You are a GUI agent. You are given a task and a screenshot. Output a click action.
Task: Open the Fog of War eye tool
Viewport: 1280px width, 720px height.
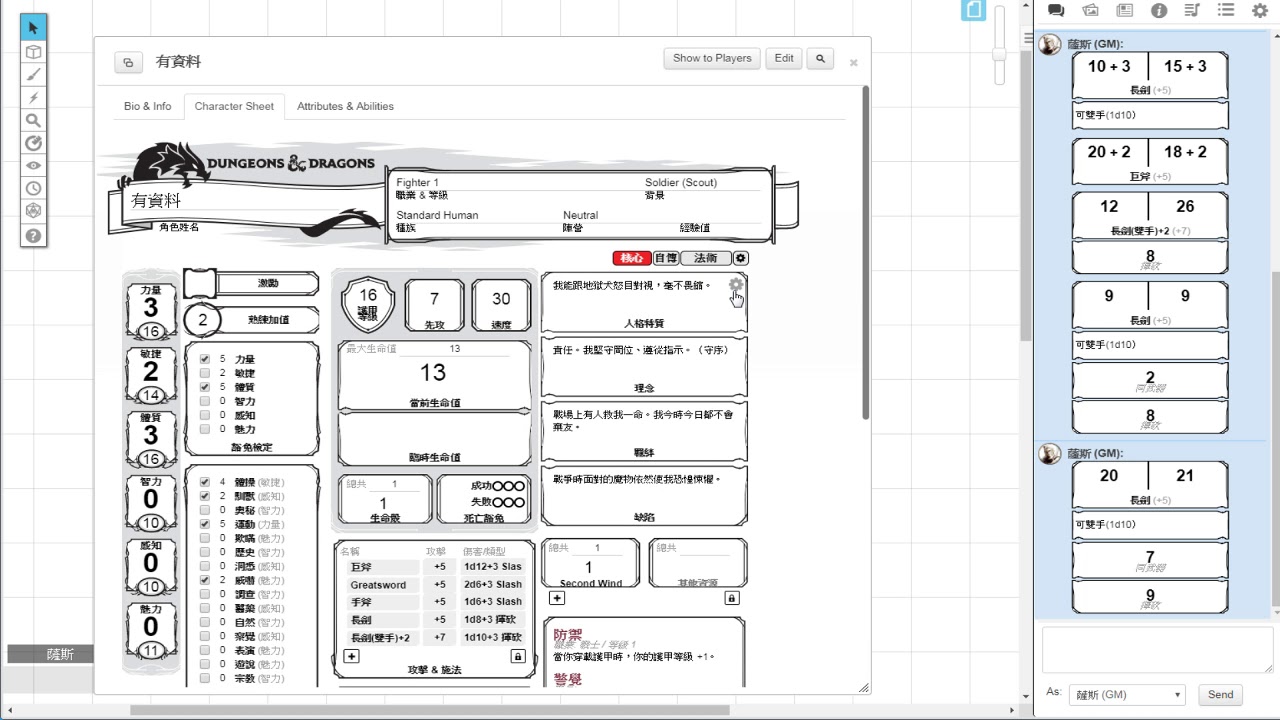[33, 166]
